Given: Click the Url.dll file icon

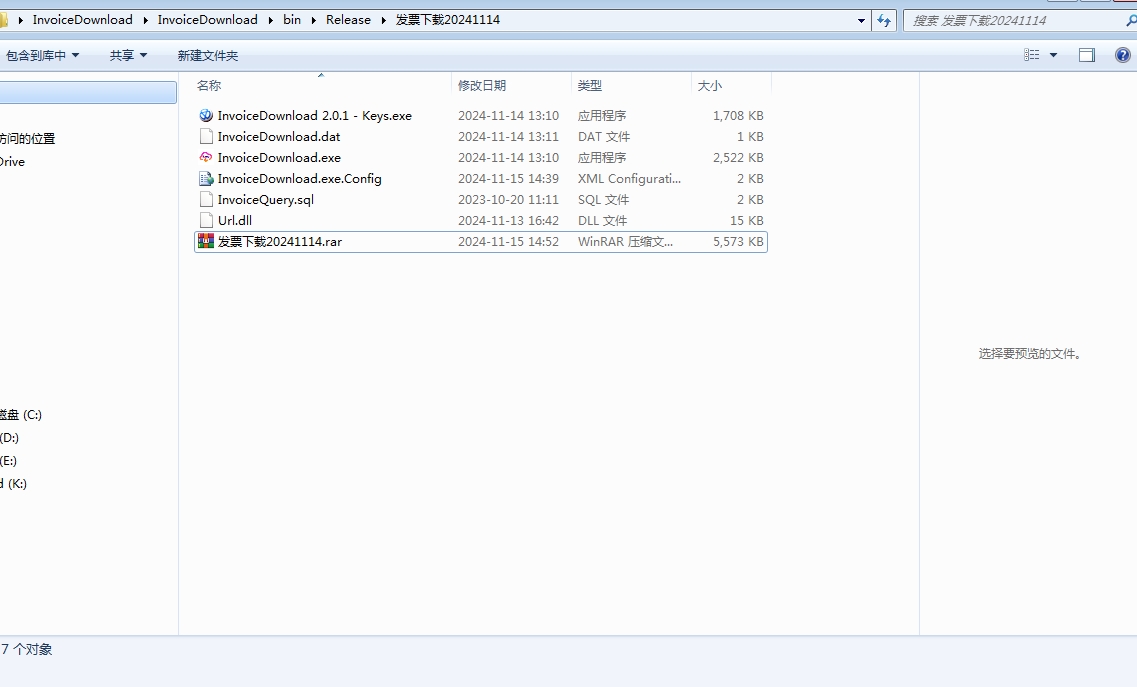Looking at the screenshot, I should tap(206, 221).
